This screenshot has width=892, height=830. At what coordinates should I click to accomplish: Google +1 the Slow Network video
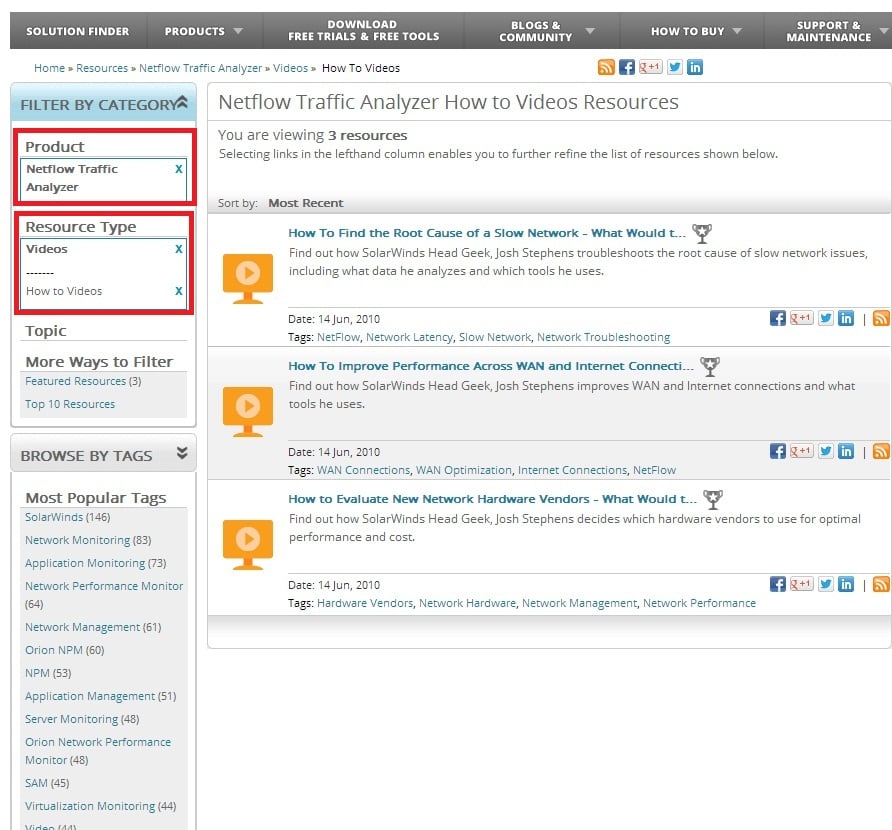point(802,318)
